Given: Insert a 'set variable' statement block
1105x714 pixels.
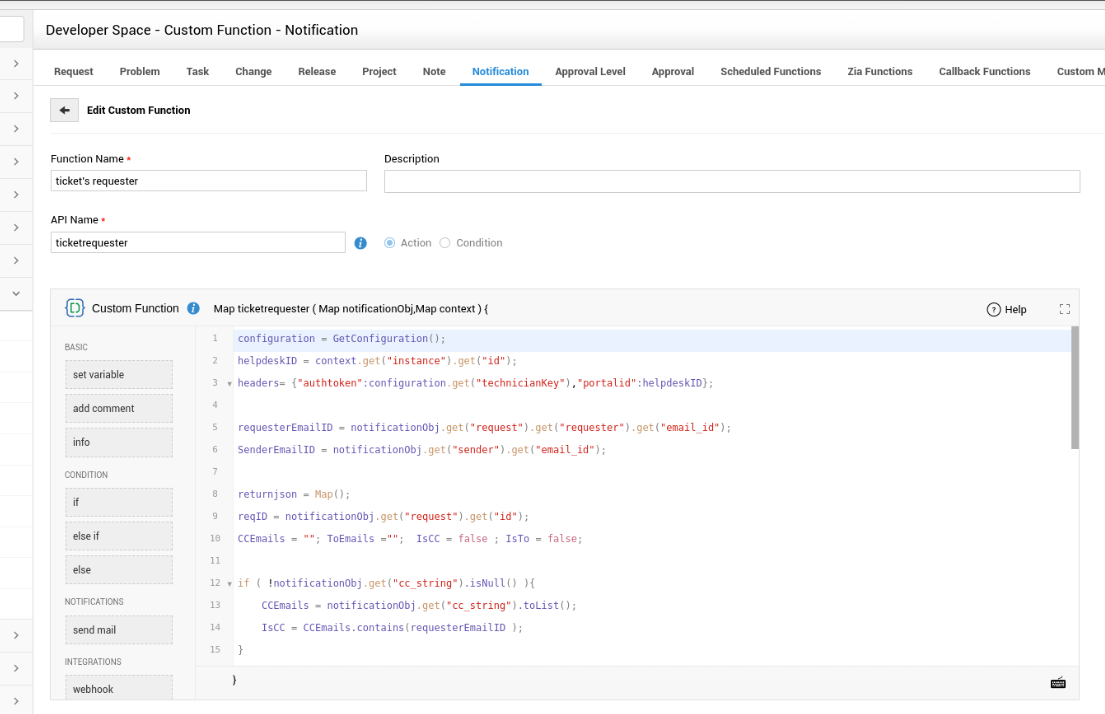Looking at the screenshot, I should [119, 375].
